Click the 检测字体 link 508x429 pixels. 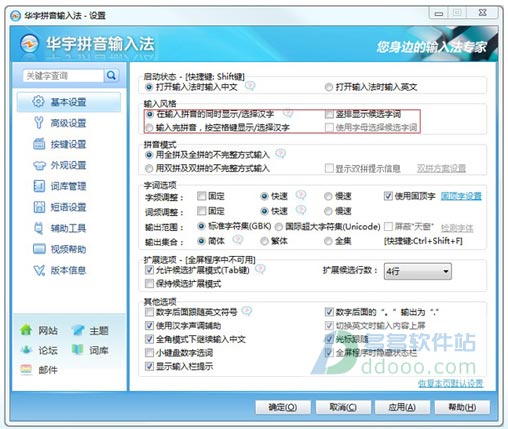pyautogui.click(x=457, y=228)
